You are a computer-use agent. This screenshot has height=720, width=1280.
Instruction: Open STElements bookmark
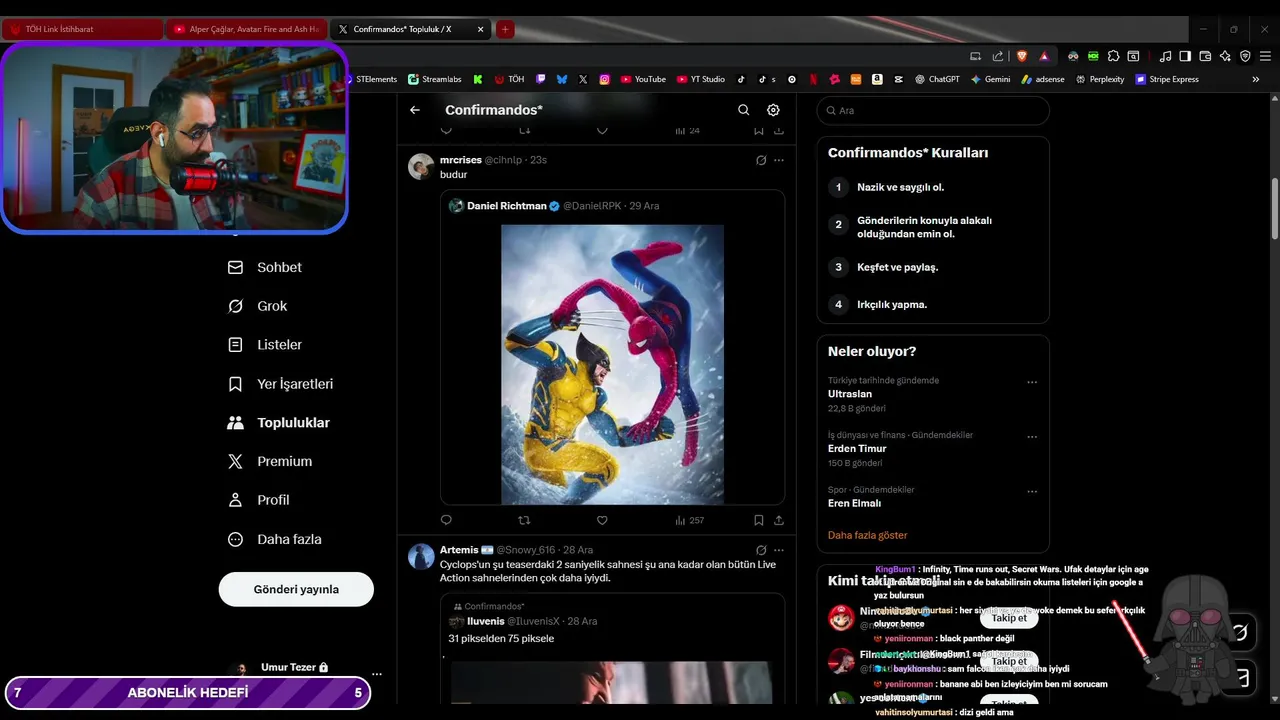(x=370, y=79)
